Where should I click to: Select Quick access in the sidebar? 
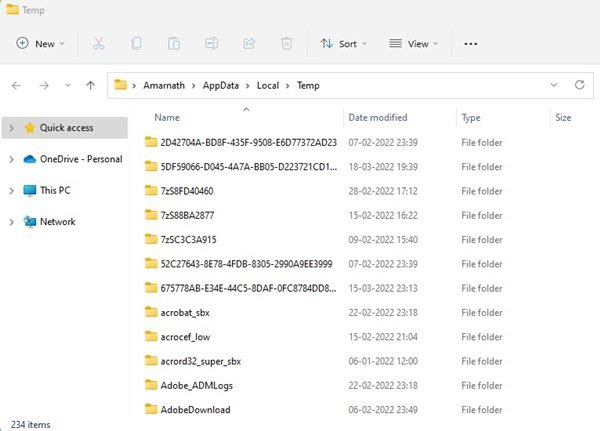click(66, 128)
